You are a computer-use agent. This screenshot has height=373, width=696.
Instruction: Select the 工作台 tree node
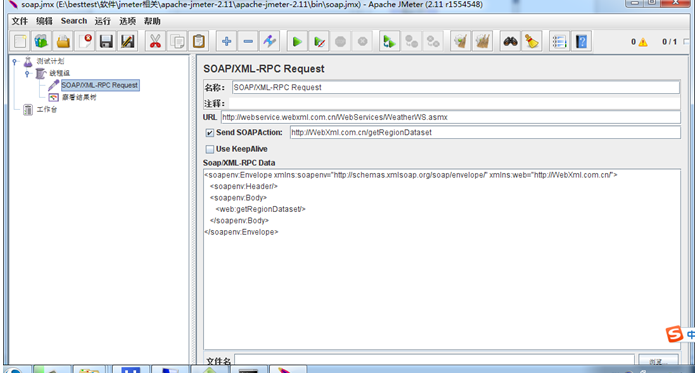pos(47,109)
